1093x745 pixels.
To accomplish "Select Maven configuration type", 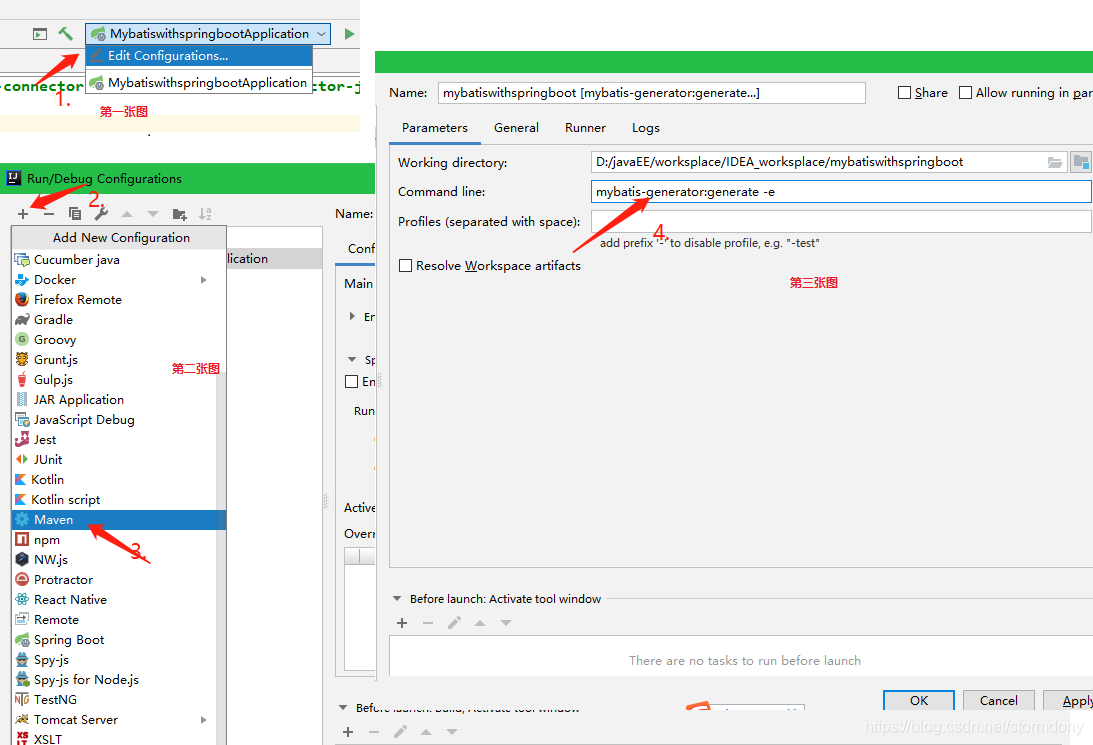I will (x=119, y=520).
